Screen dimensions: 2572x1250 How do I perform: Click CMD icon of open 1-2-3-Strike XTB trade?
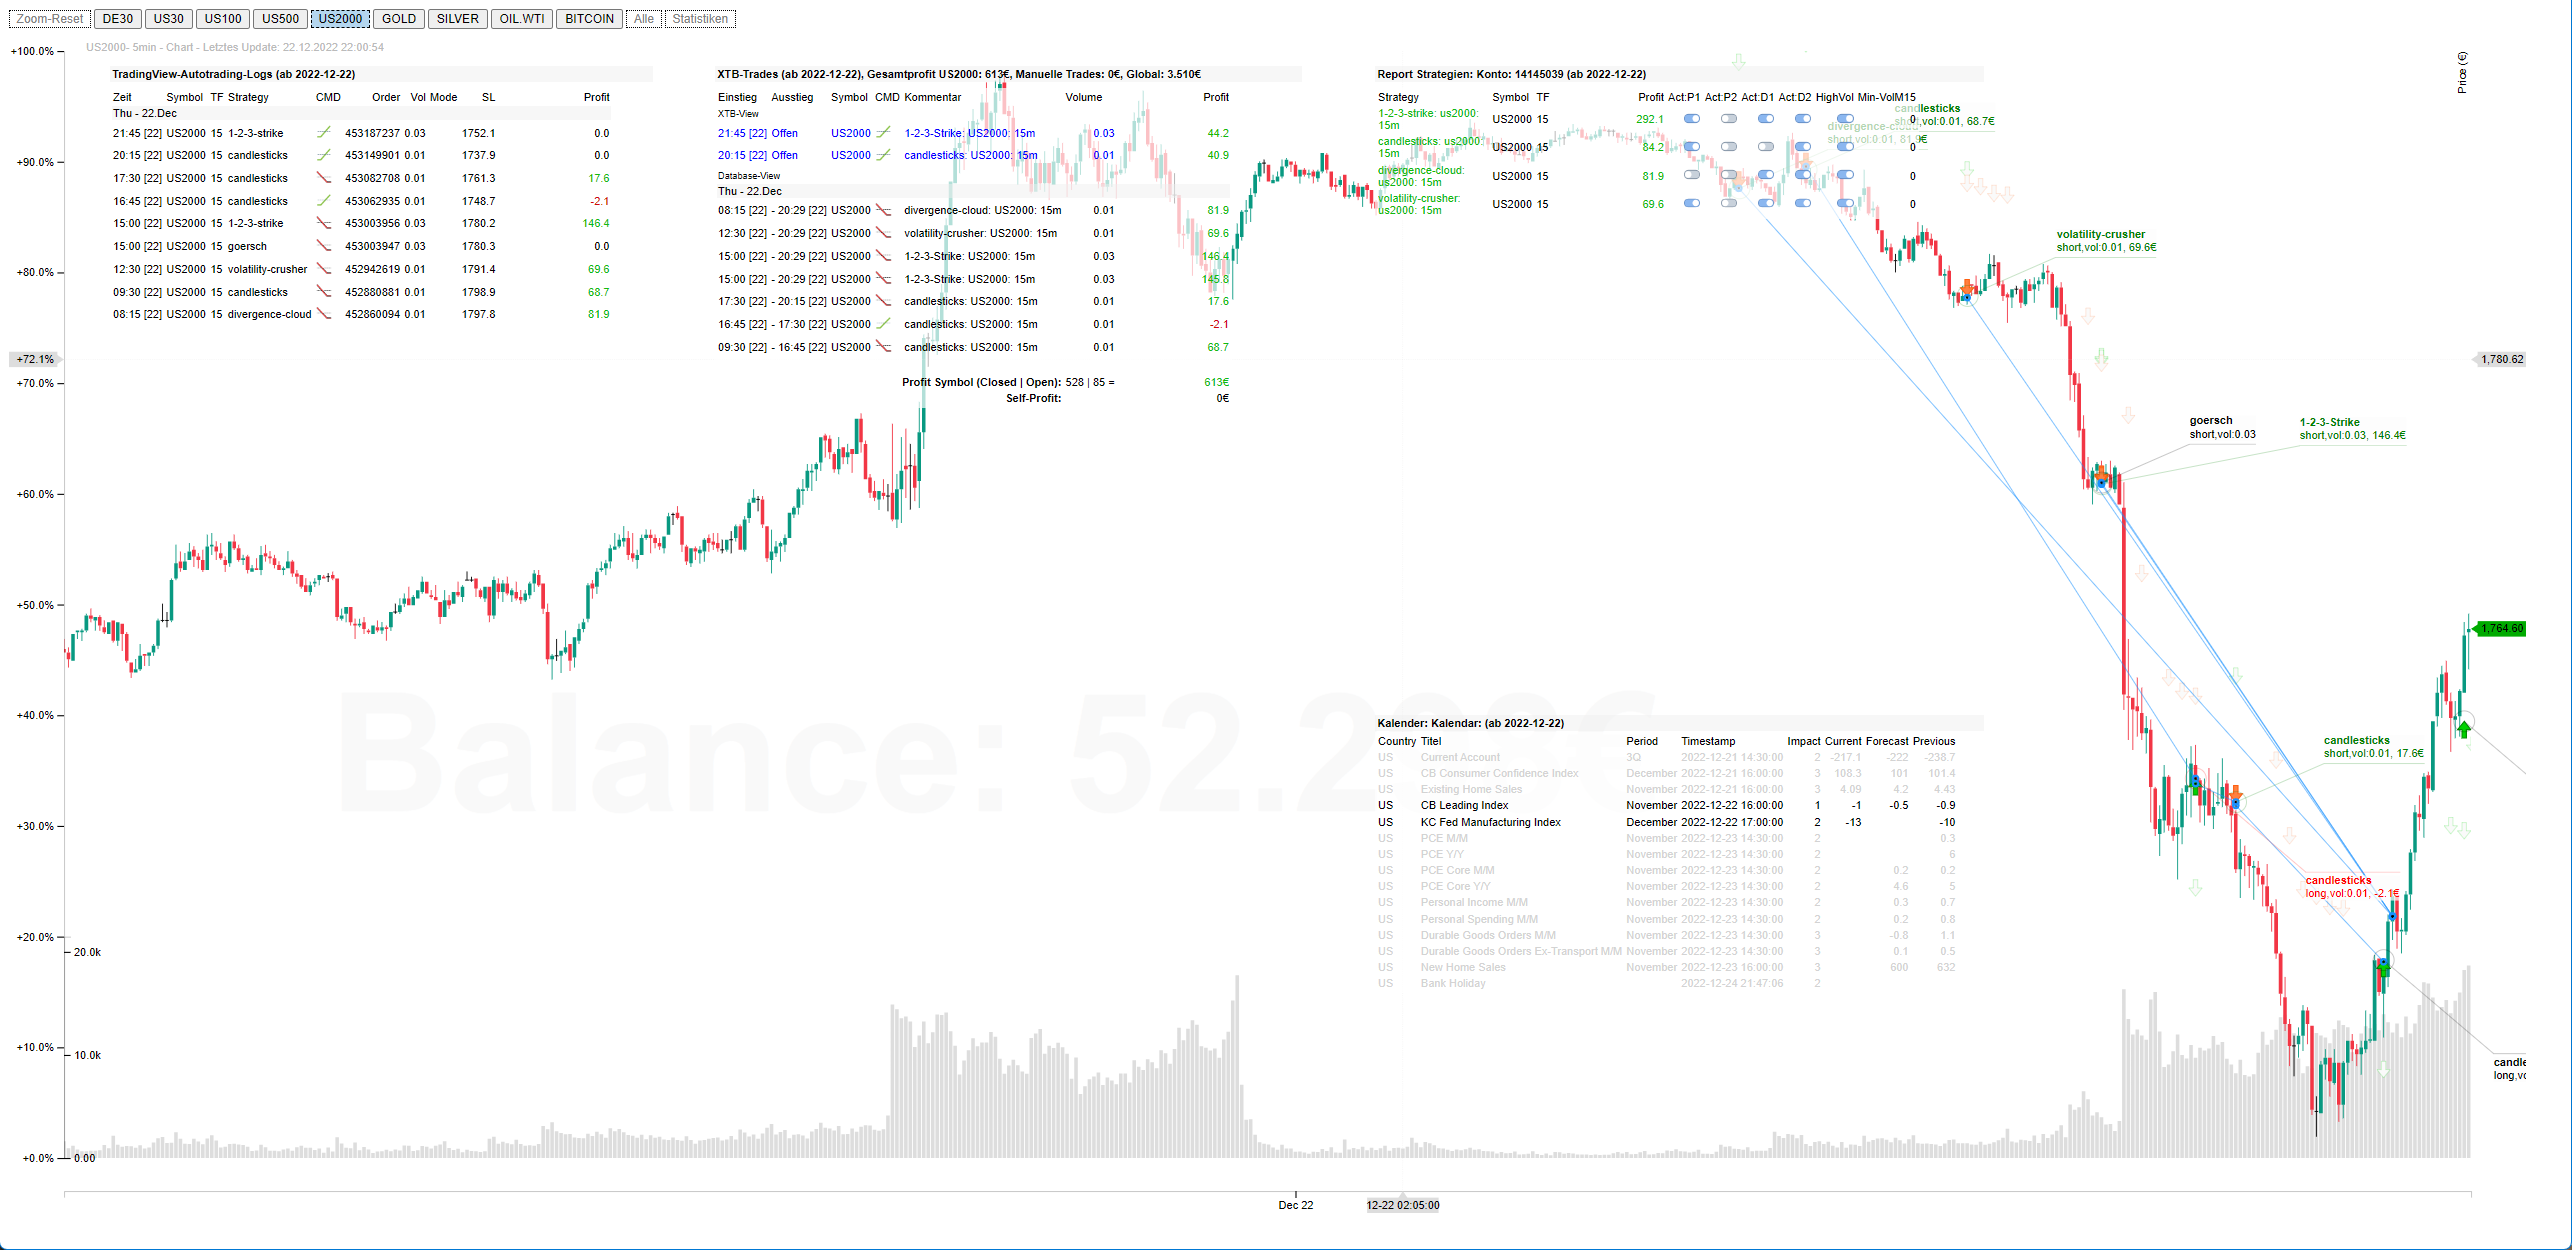pos(884,132)
